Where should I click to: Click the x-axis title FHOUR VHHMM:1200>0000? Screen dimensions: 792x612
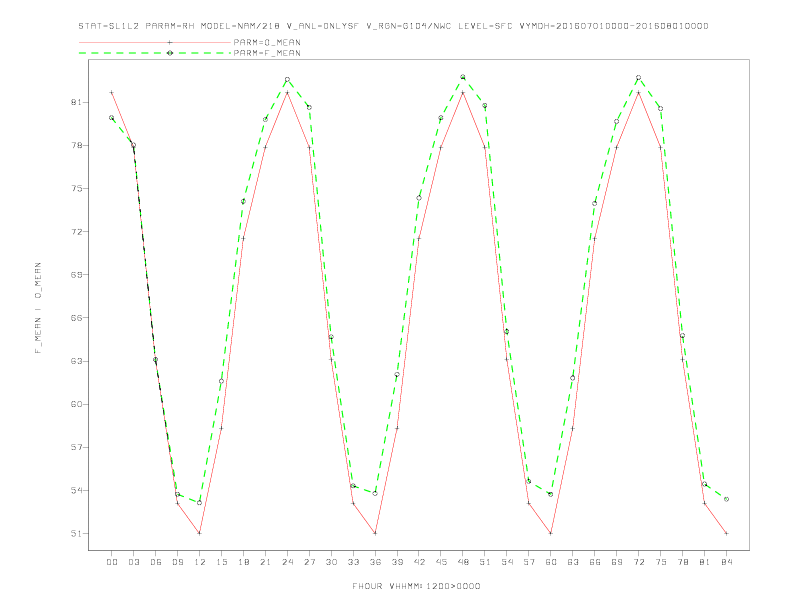coord(416,586)
